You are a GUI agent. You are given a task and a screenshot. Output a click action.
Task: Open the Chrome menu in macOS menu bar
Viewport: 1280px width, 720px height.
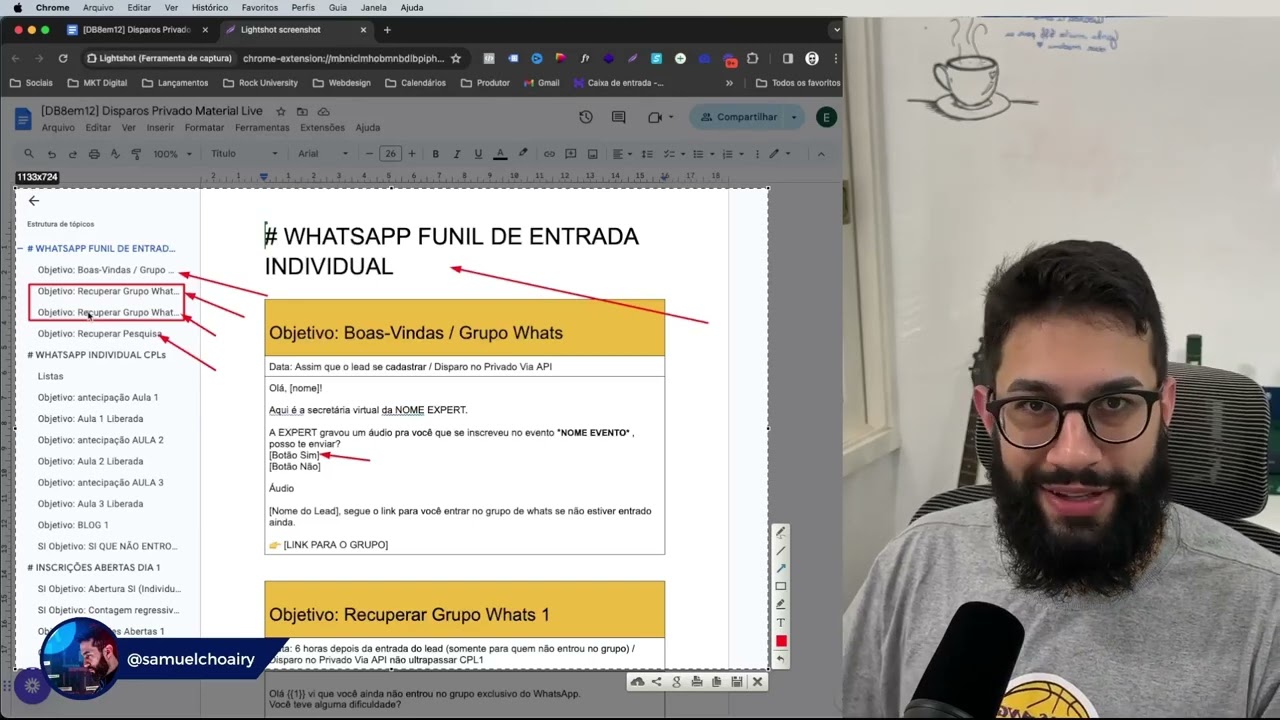52,7
